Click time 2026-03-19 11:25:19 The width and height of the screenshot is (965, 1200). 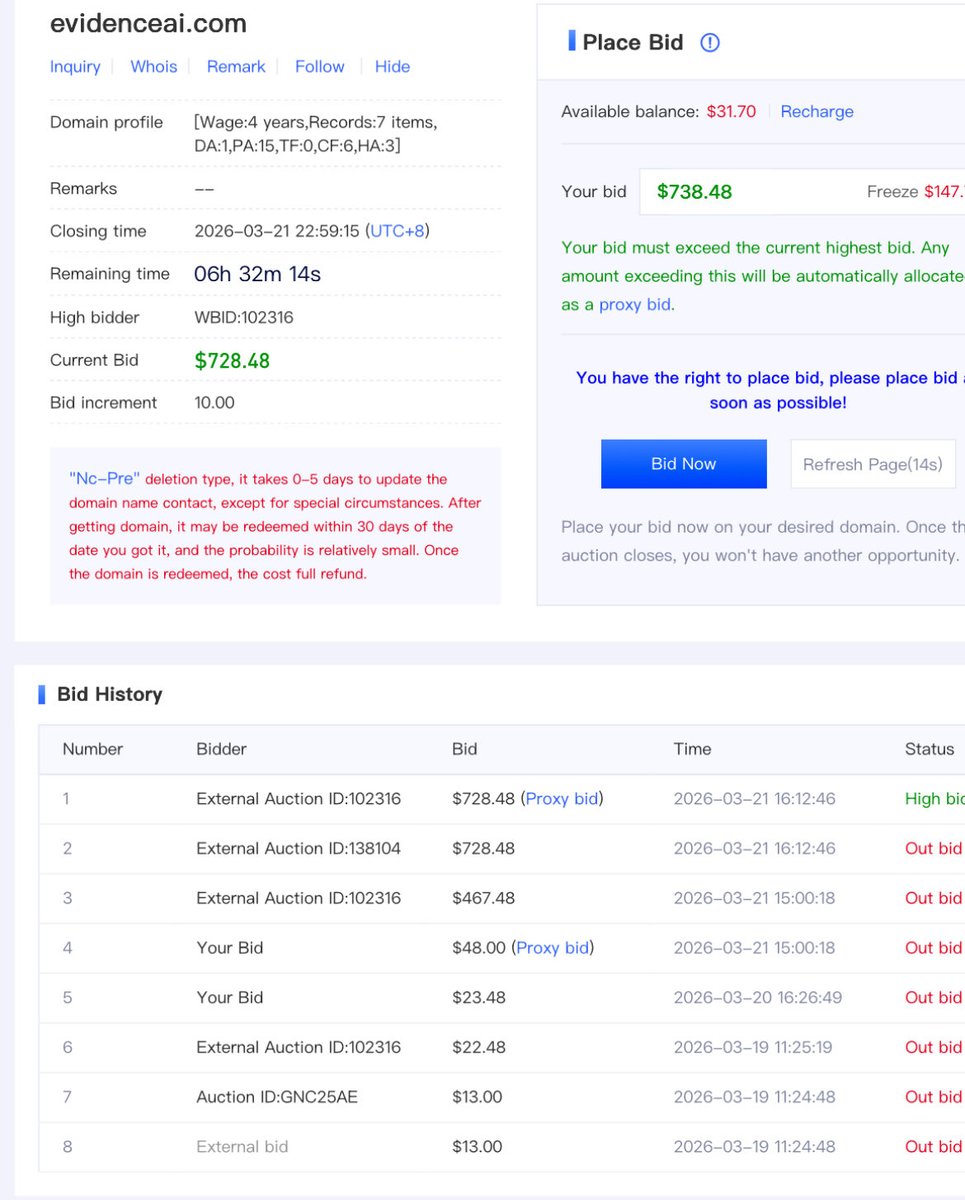(752, 1047)
